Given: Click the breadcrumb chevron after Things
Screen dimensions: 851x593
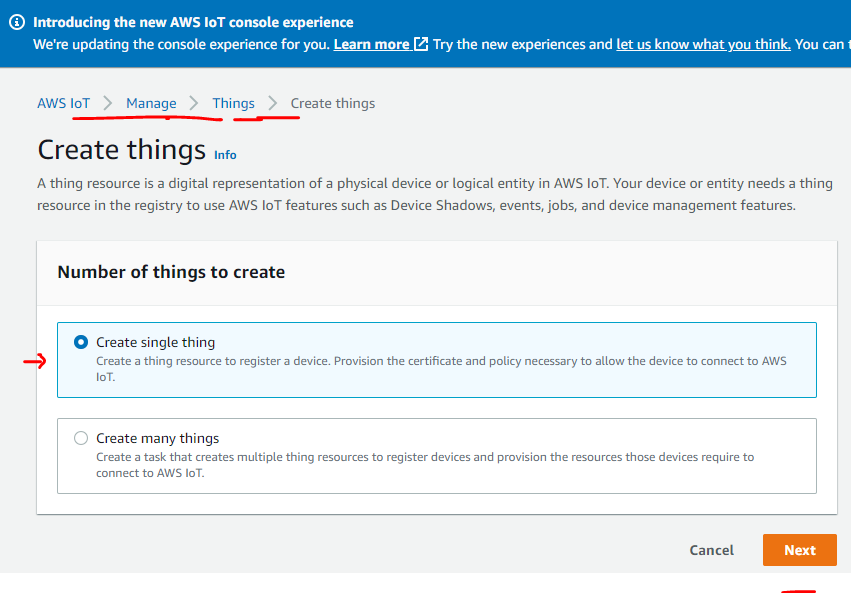Looking at the screenshot, I should 272,103.
